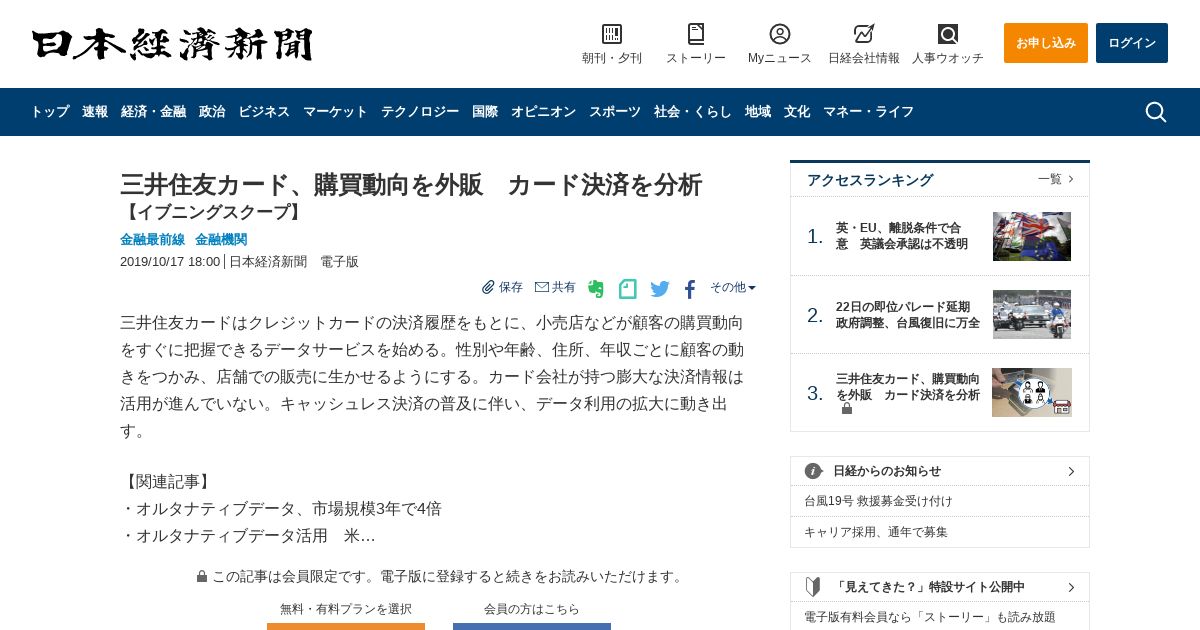
Task: Click the blue member login button
Action: [532, 627]
